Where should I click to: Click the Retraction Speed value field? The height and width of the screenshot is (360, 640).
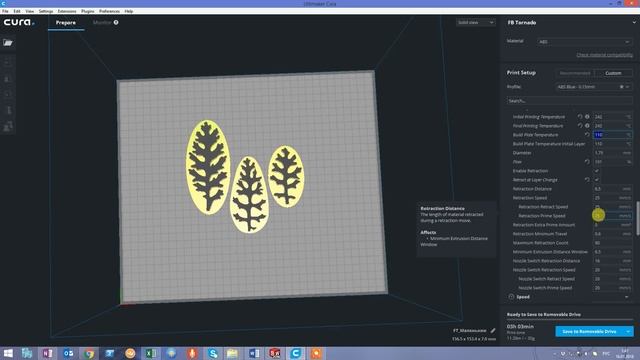[x=612, y=198]
